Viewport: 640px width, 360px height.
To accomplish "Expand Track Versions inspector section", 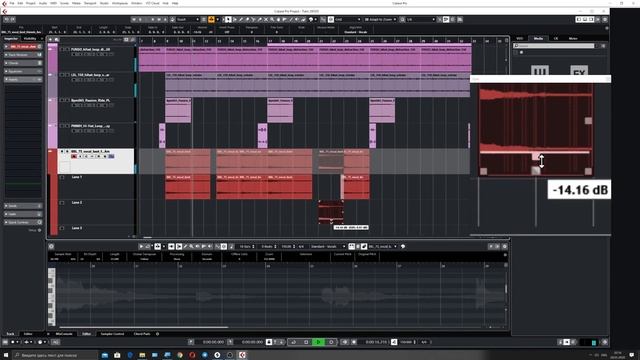I will (x=23, y=55).
